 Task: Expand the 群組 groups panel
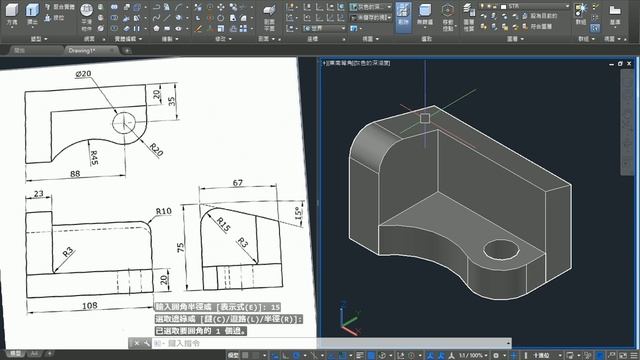[587, 39]
